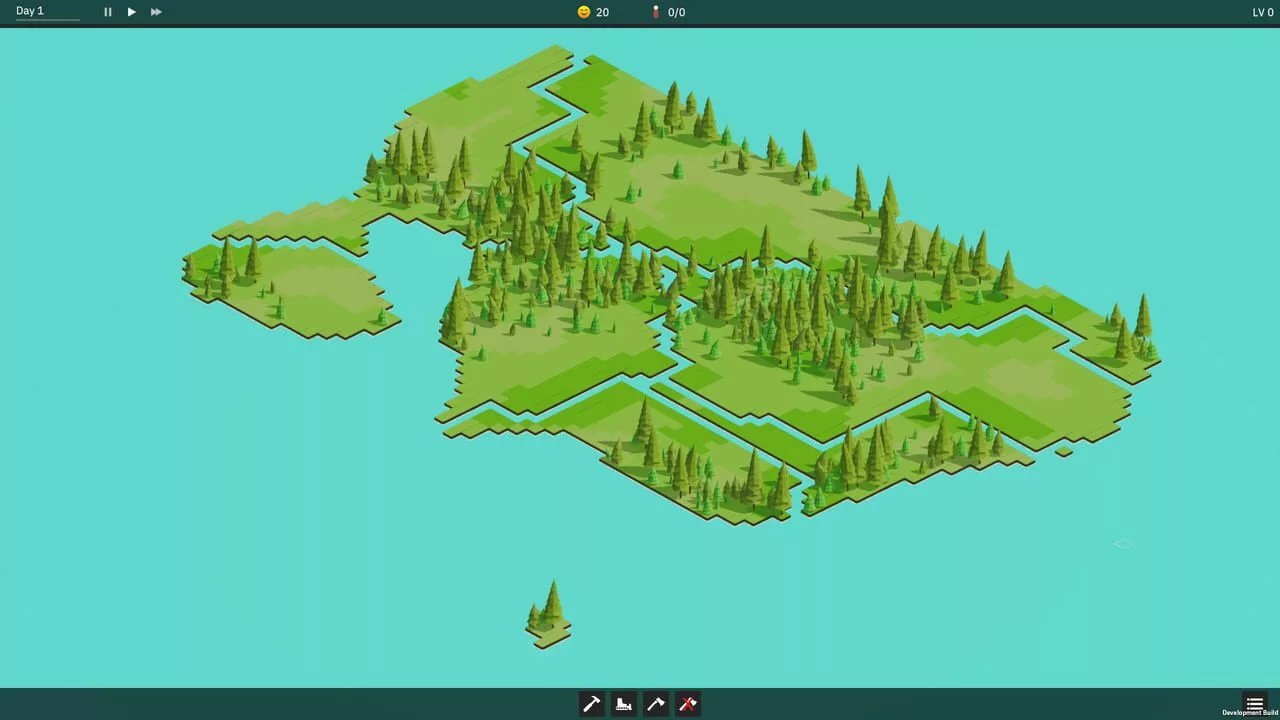Select the hammer build tool

click(592, 704)
